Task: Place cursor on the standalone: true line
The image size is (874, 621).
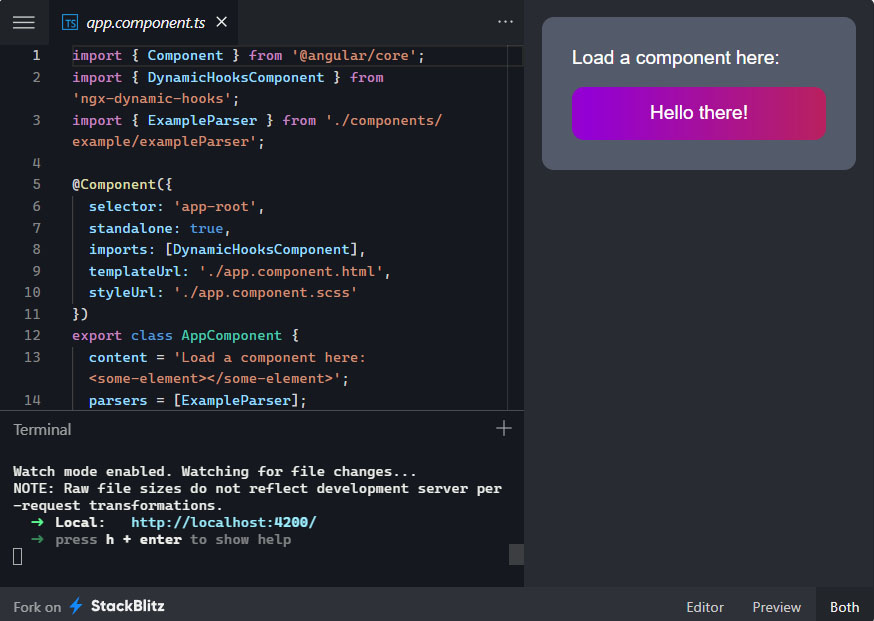Action: coord(160,228)
